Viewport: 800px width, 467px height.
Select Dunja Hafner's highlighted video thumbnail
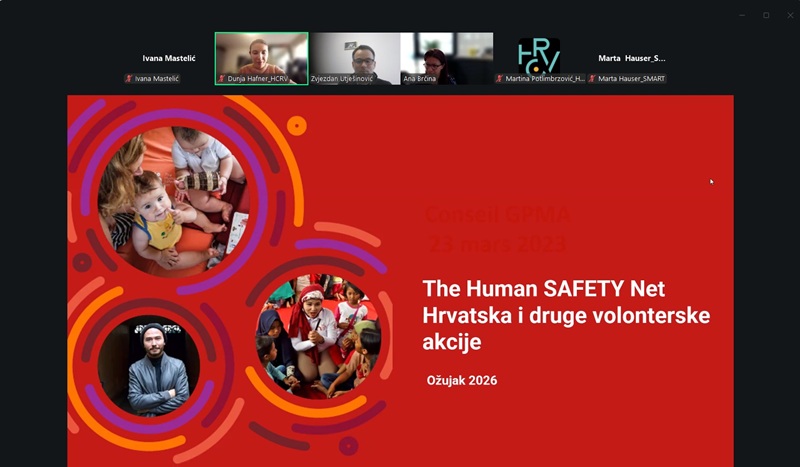tap(261, 58)
